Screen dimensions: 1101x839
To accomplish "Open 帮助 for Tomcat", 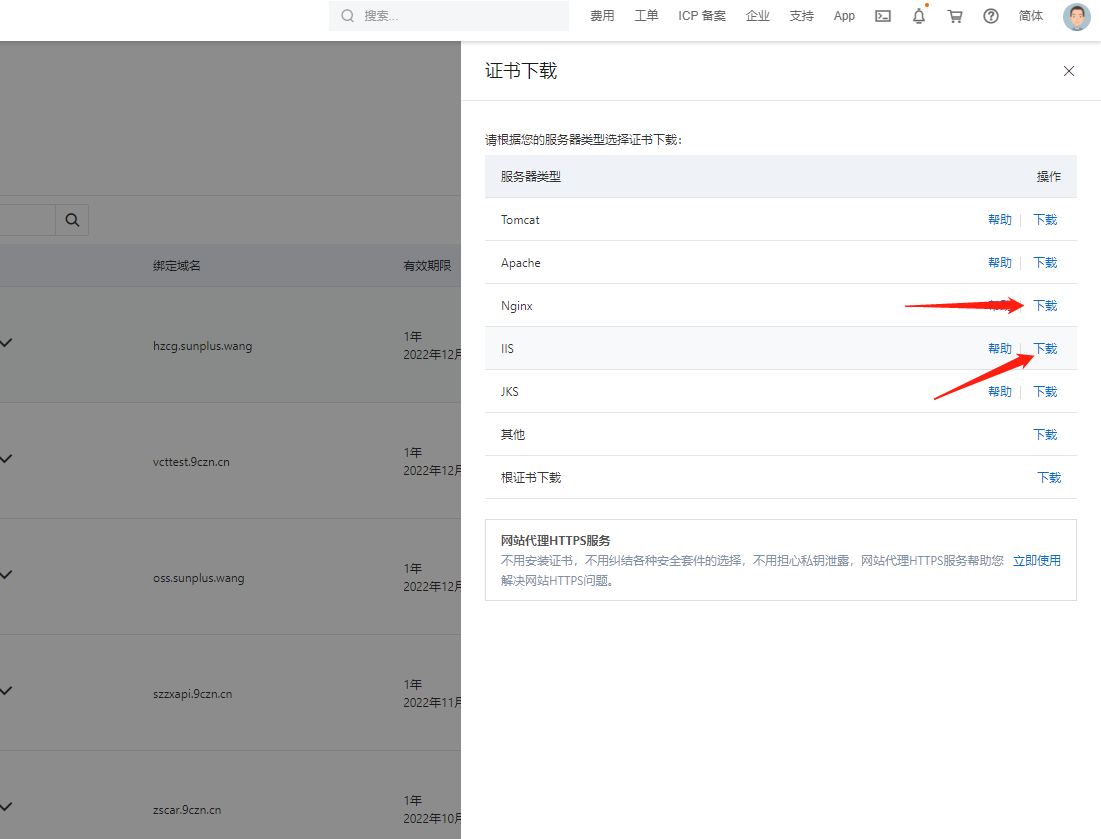I will [999, 220].
